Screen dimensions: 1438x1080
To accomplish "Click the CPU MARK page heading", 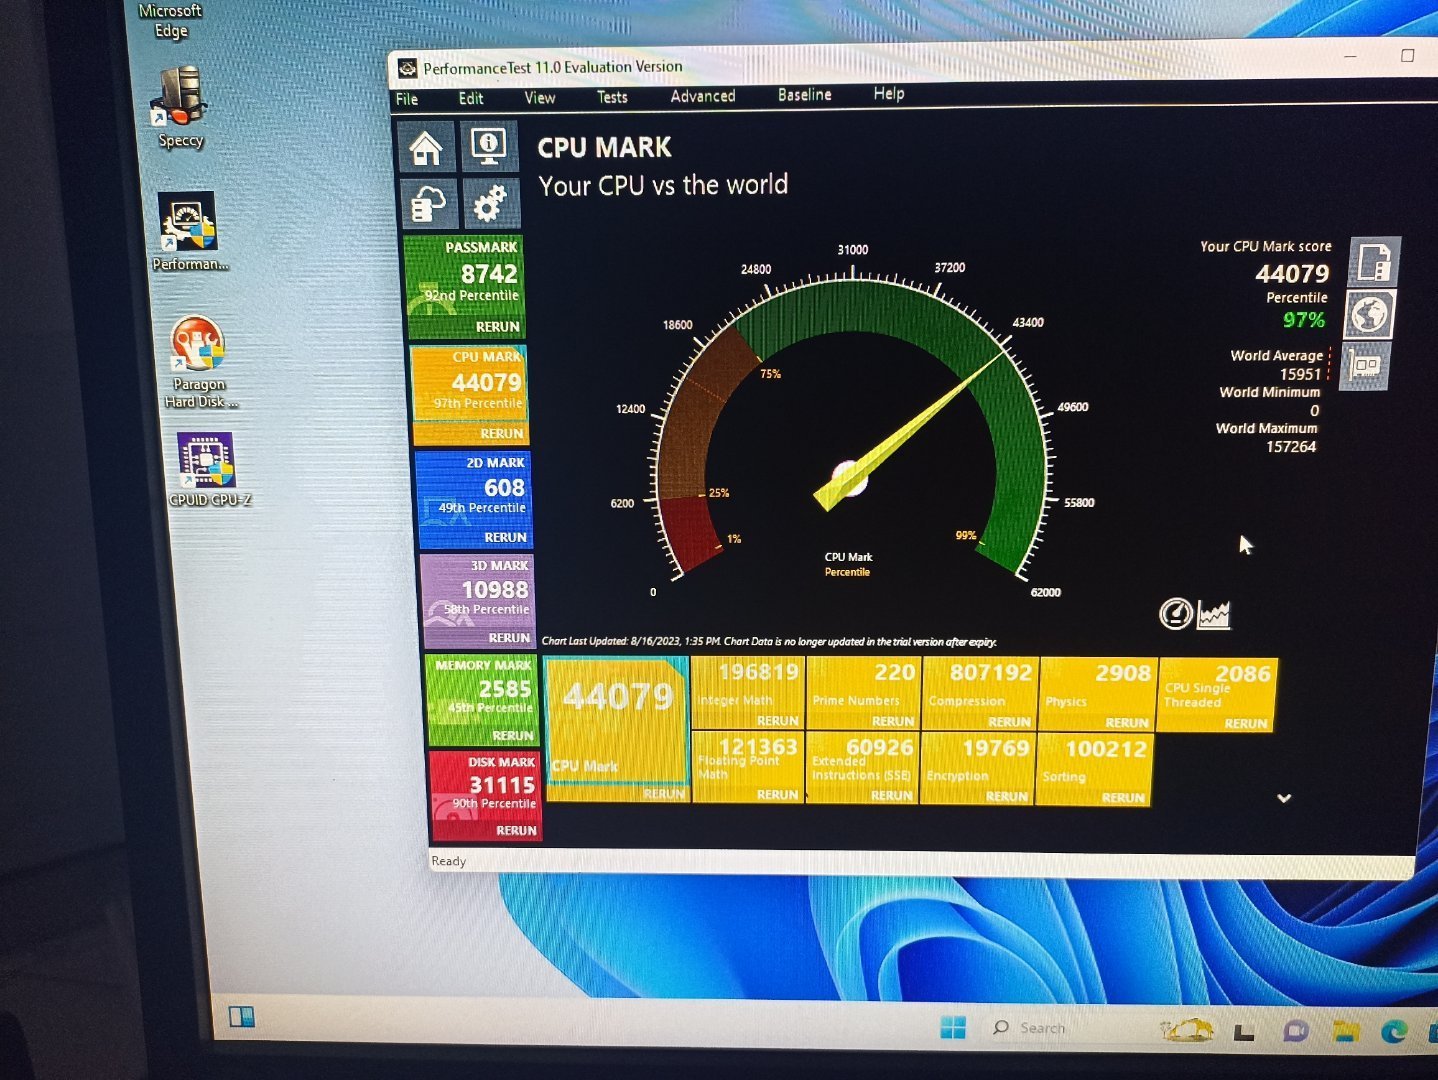I will point(604,148).
